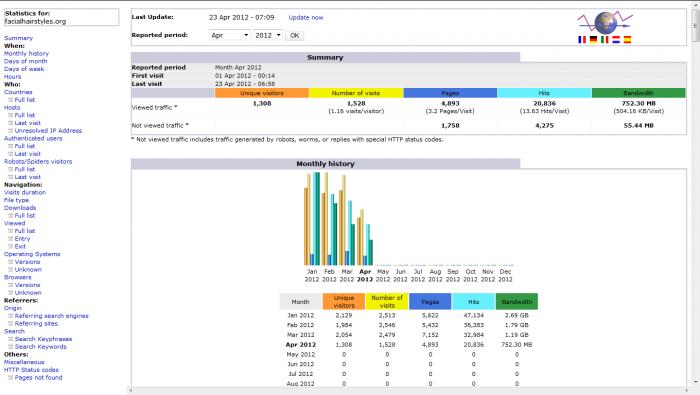The image size is (700, 395).
Task: Switch language with the German flag
Action: pos(593,40)
